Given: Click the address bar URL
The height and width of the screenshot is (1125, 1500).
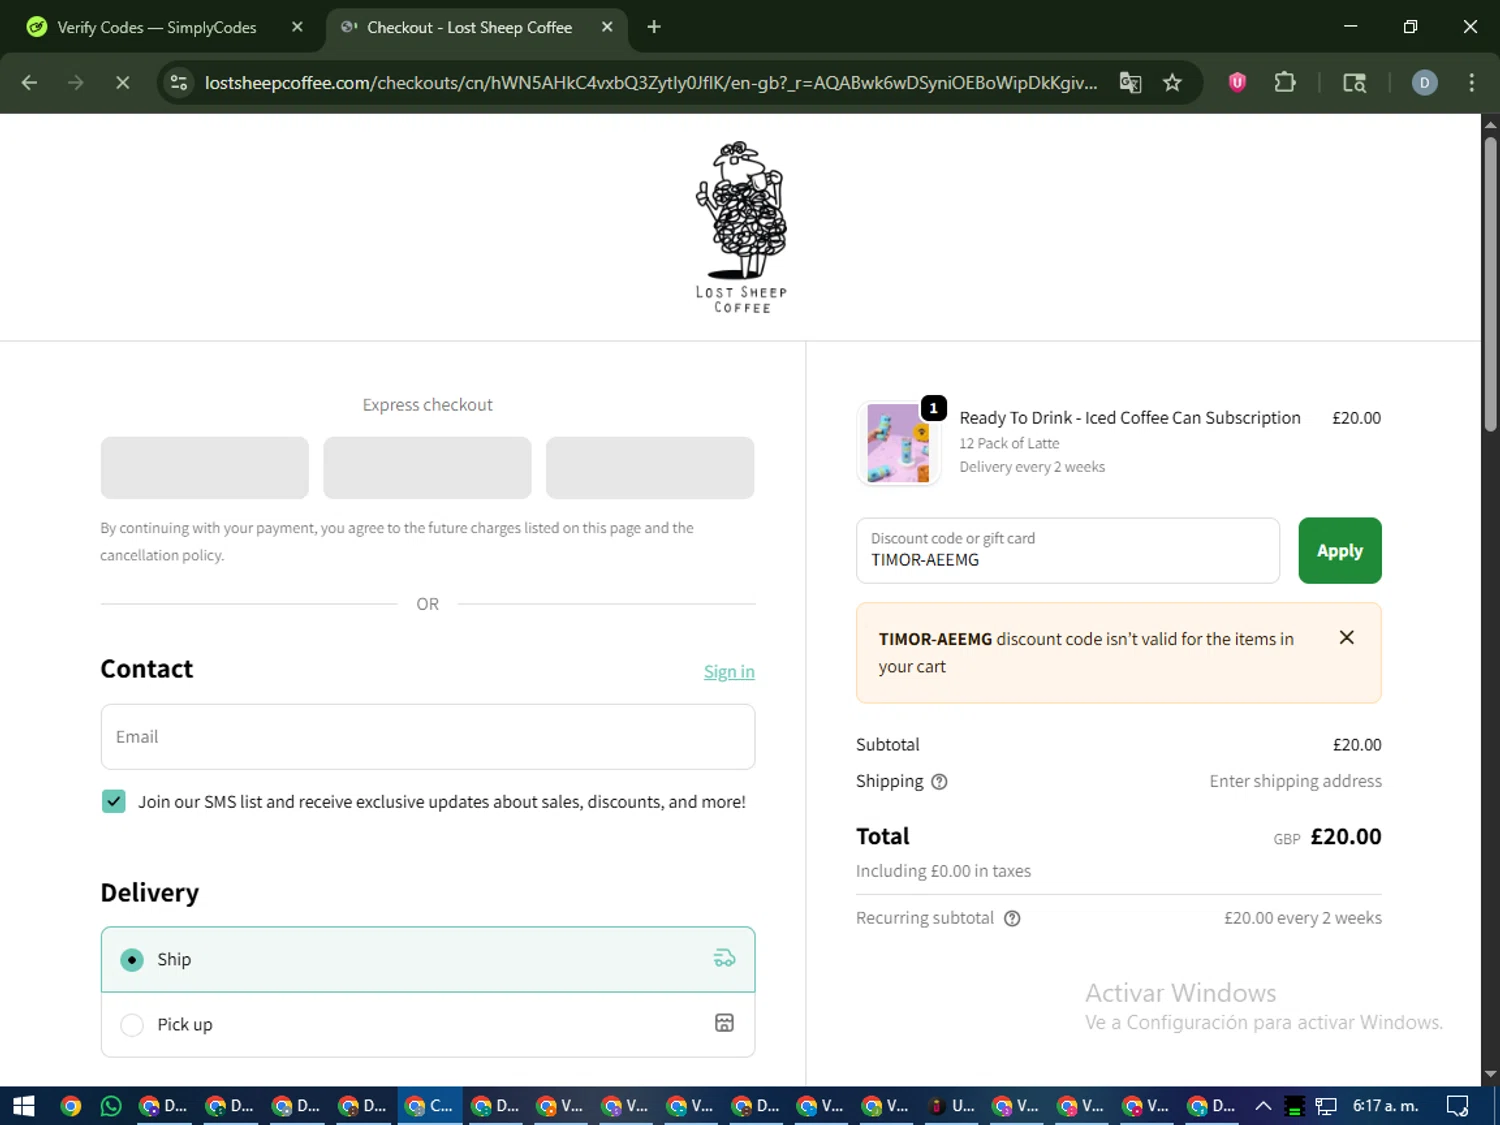Looking at the screenshot, I should tap(651, 83).
